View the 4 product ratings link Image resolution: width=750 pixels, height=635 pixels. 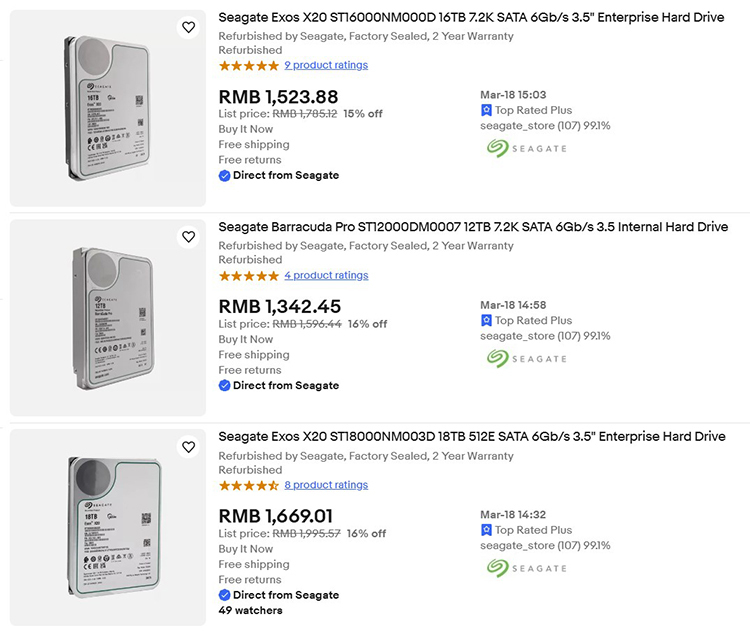(326, 275)
